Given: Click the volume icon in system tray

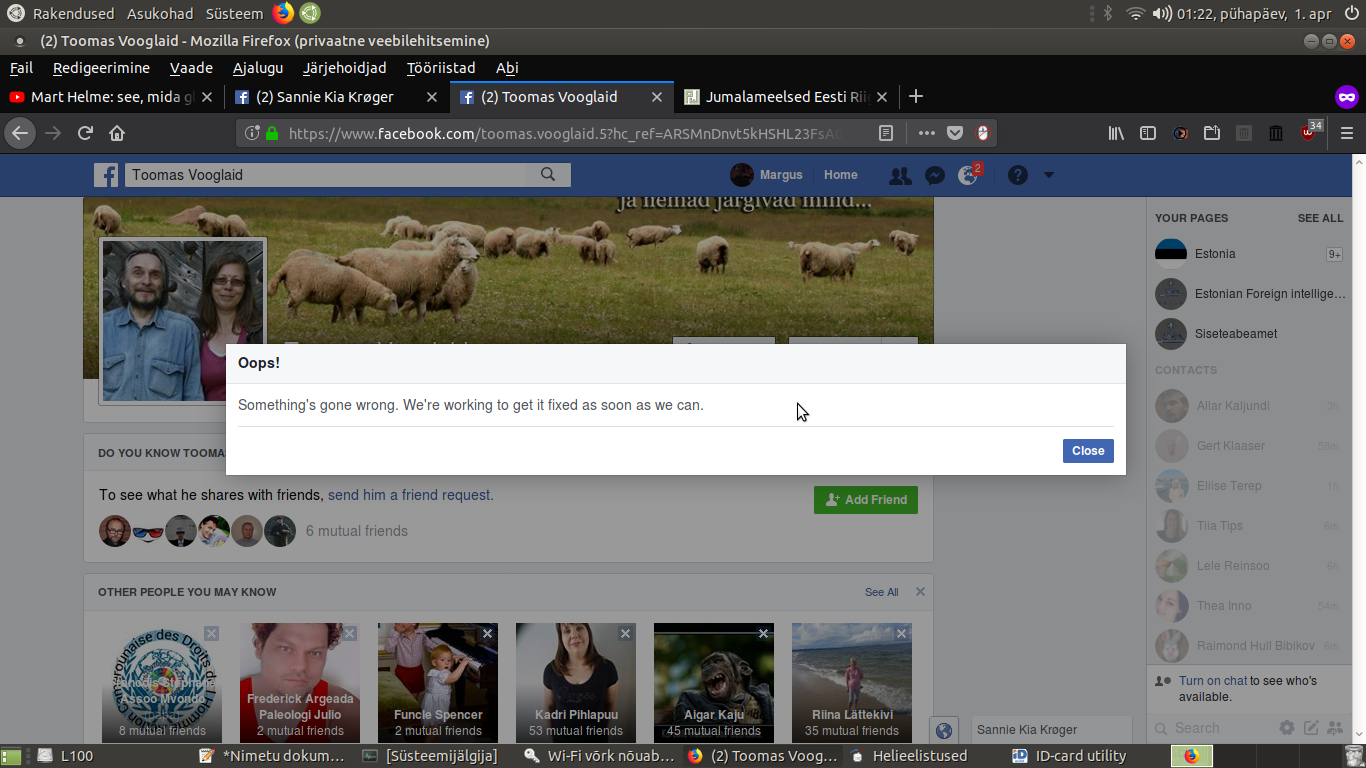Looking at the screenshot, I should pyautogui.click(x=1162, y=14).
